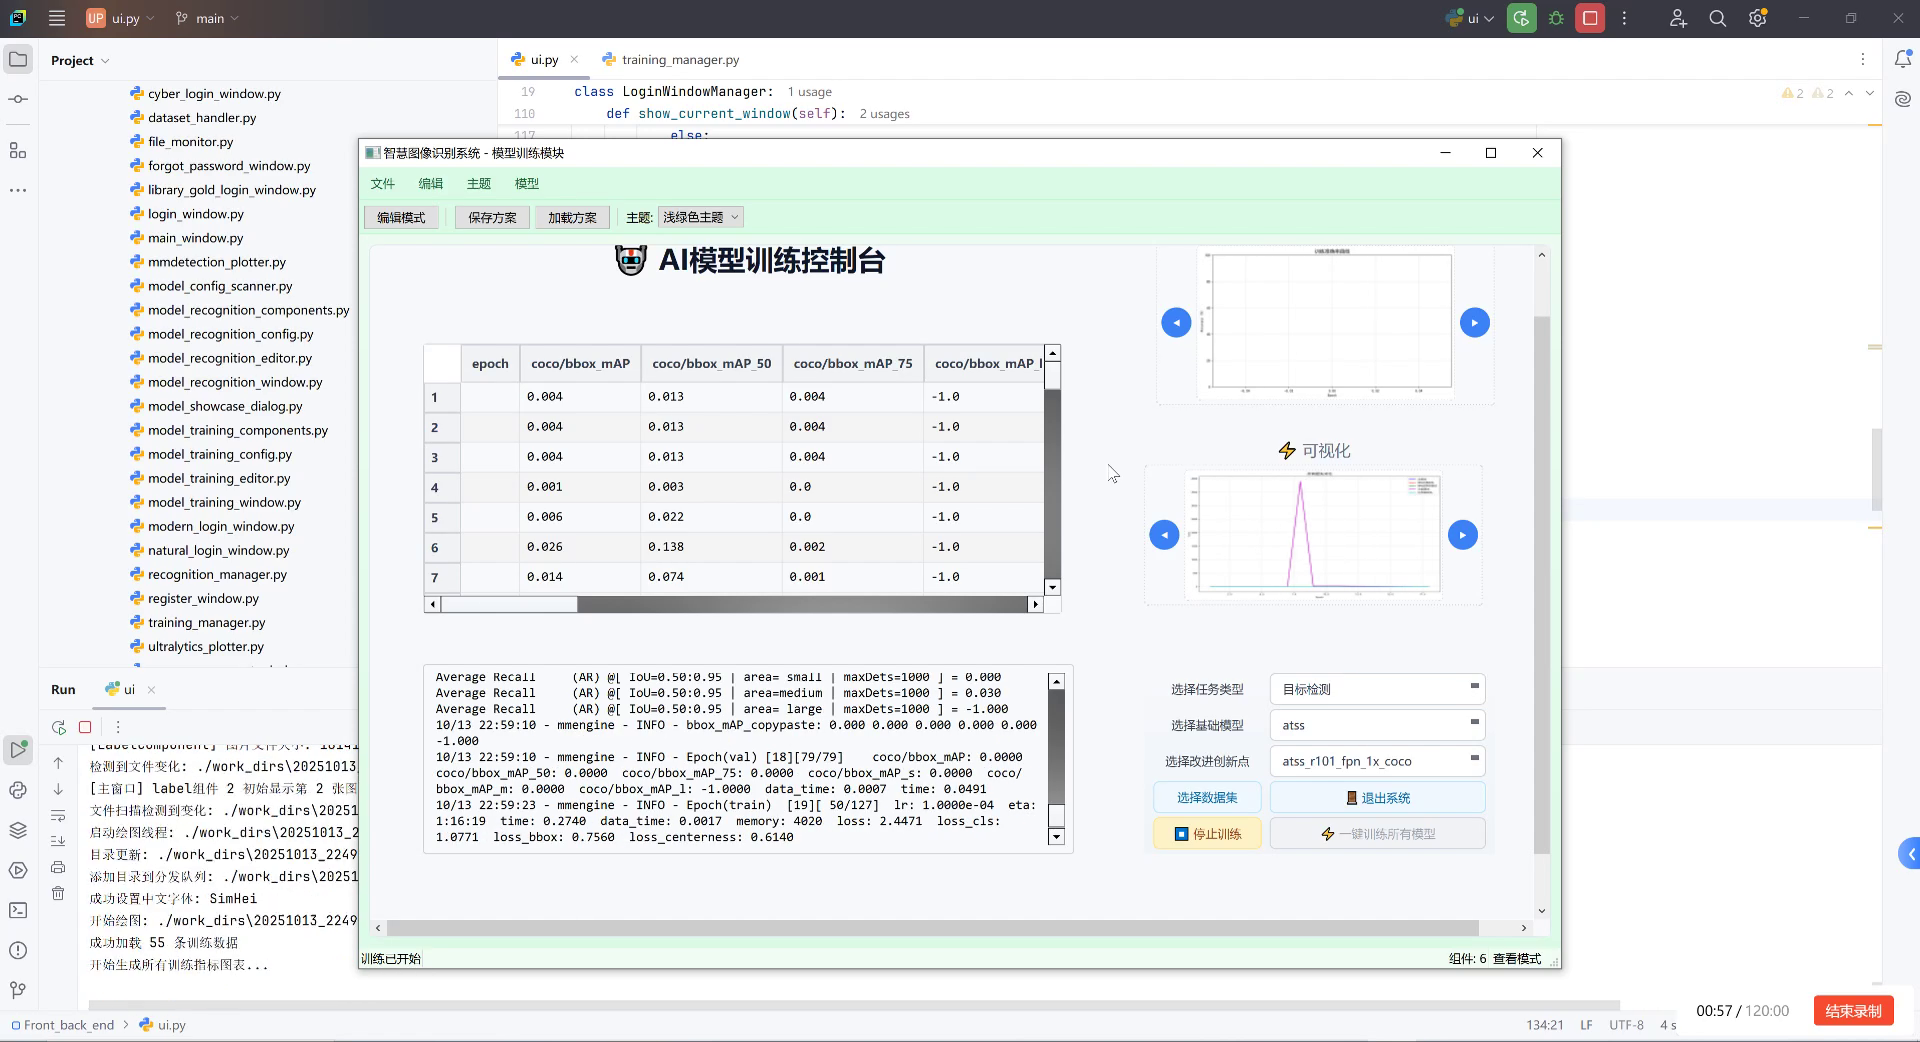
Task: Click the right arrow of the 可视化 chart carousel
Action: [x=1462, y=535]
